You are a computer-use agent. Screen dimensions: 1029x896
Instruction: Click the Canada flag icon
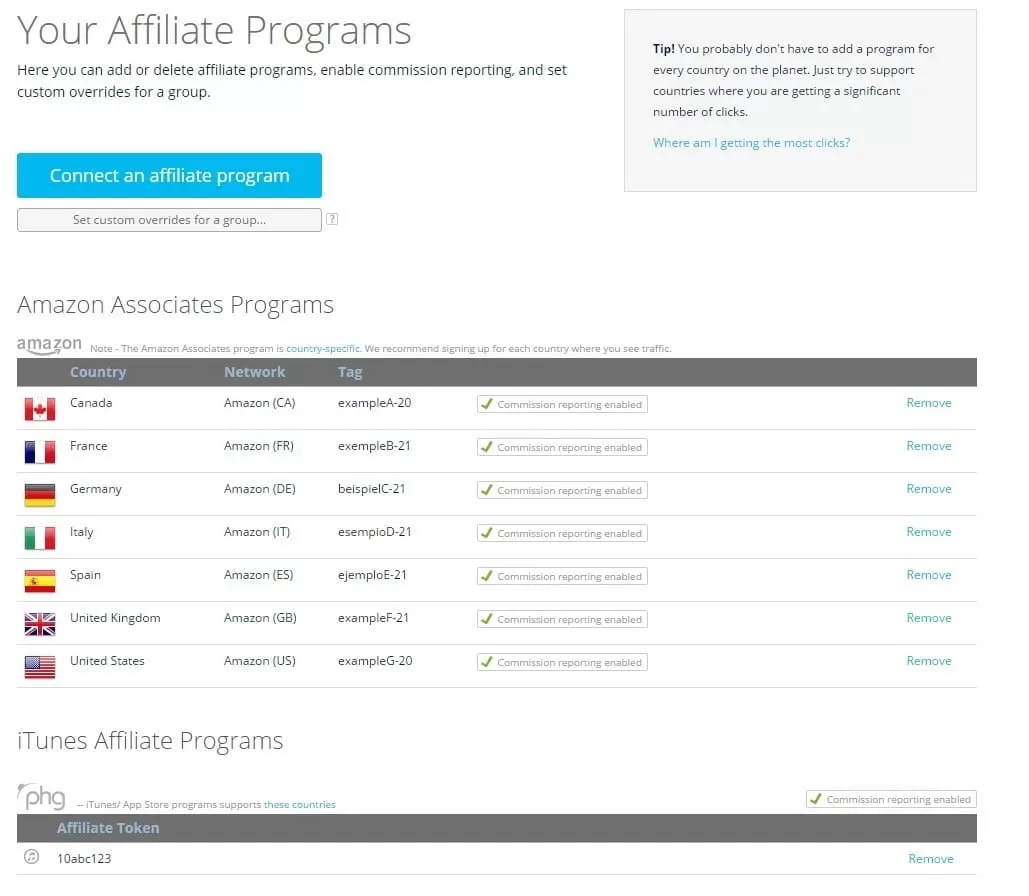(40, 409)
